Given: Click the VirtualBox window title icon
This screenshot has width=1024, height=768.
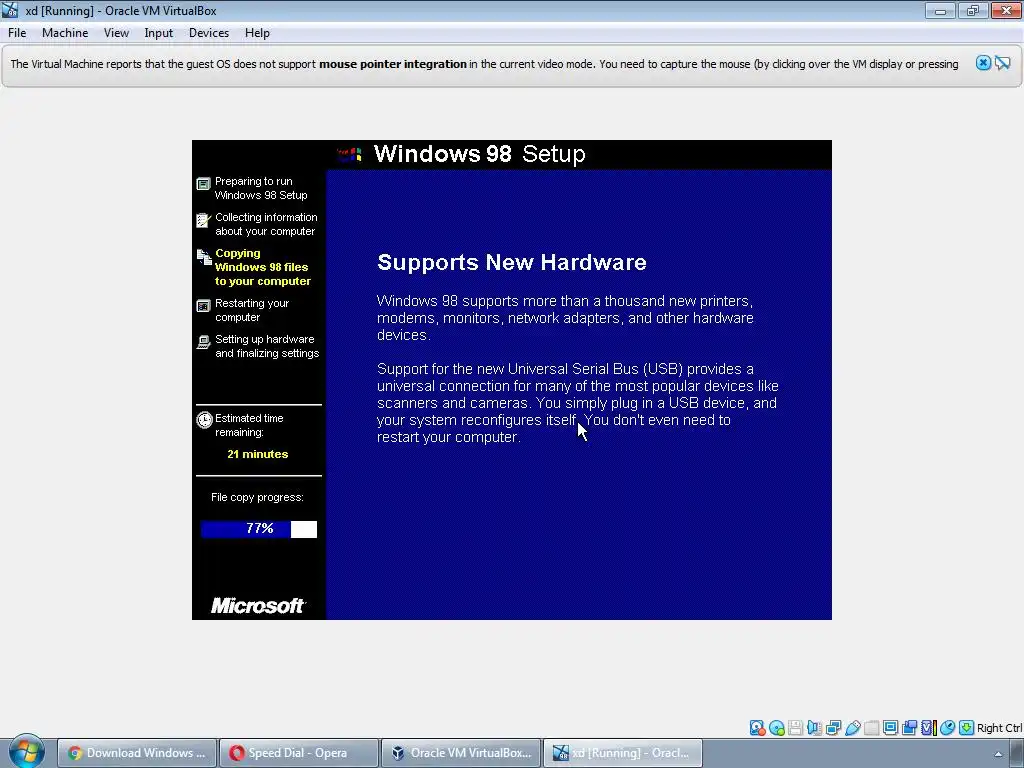Looking at the screenshot, I should (10, 10).
